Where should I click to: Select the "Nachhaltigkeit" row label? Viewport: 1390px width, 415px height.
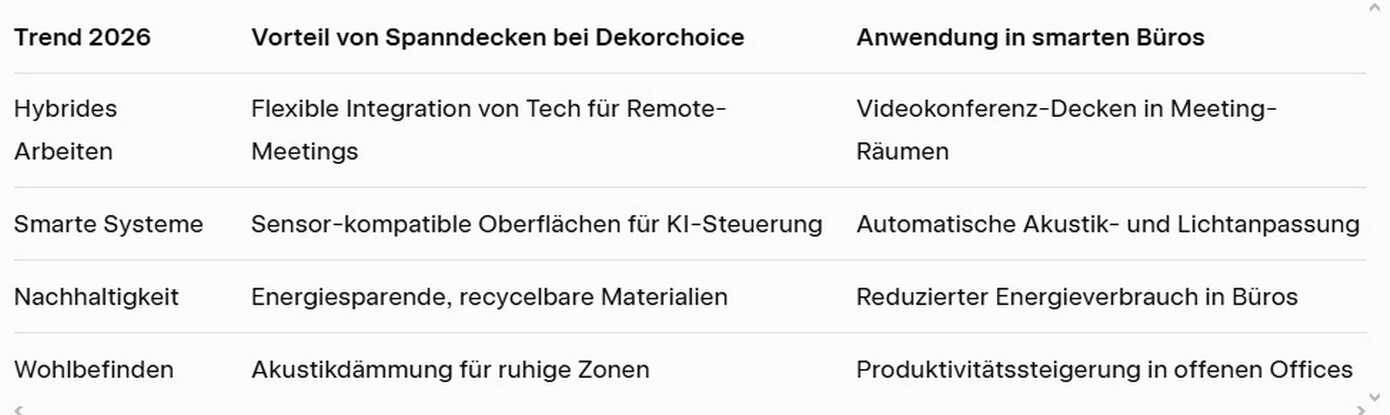pyautogui.click(x=96, y=297)
